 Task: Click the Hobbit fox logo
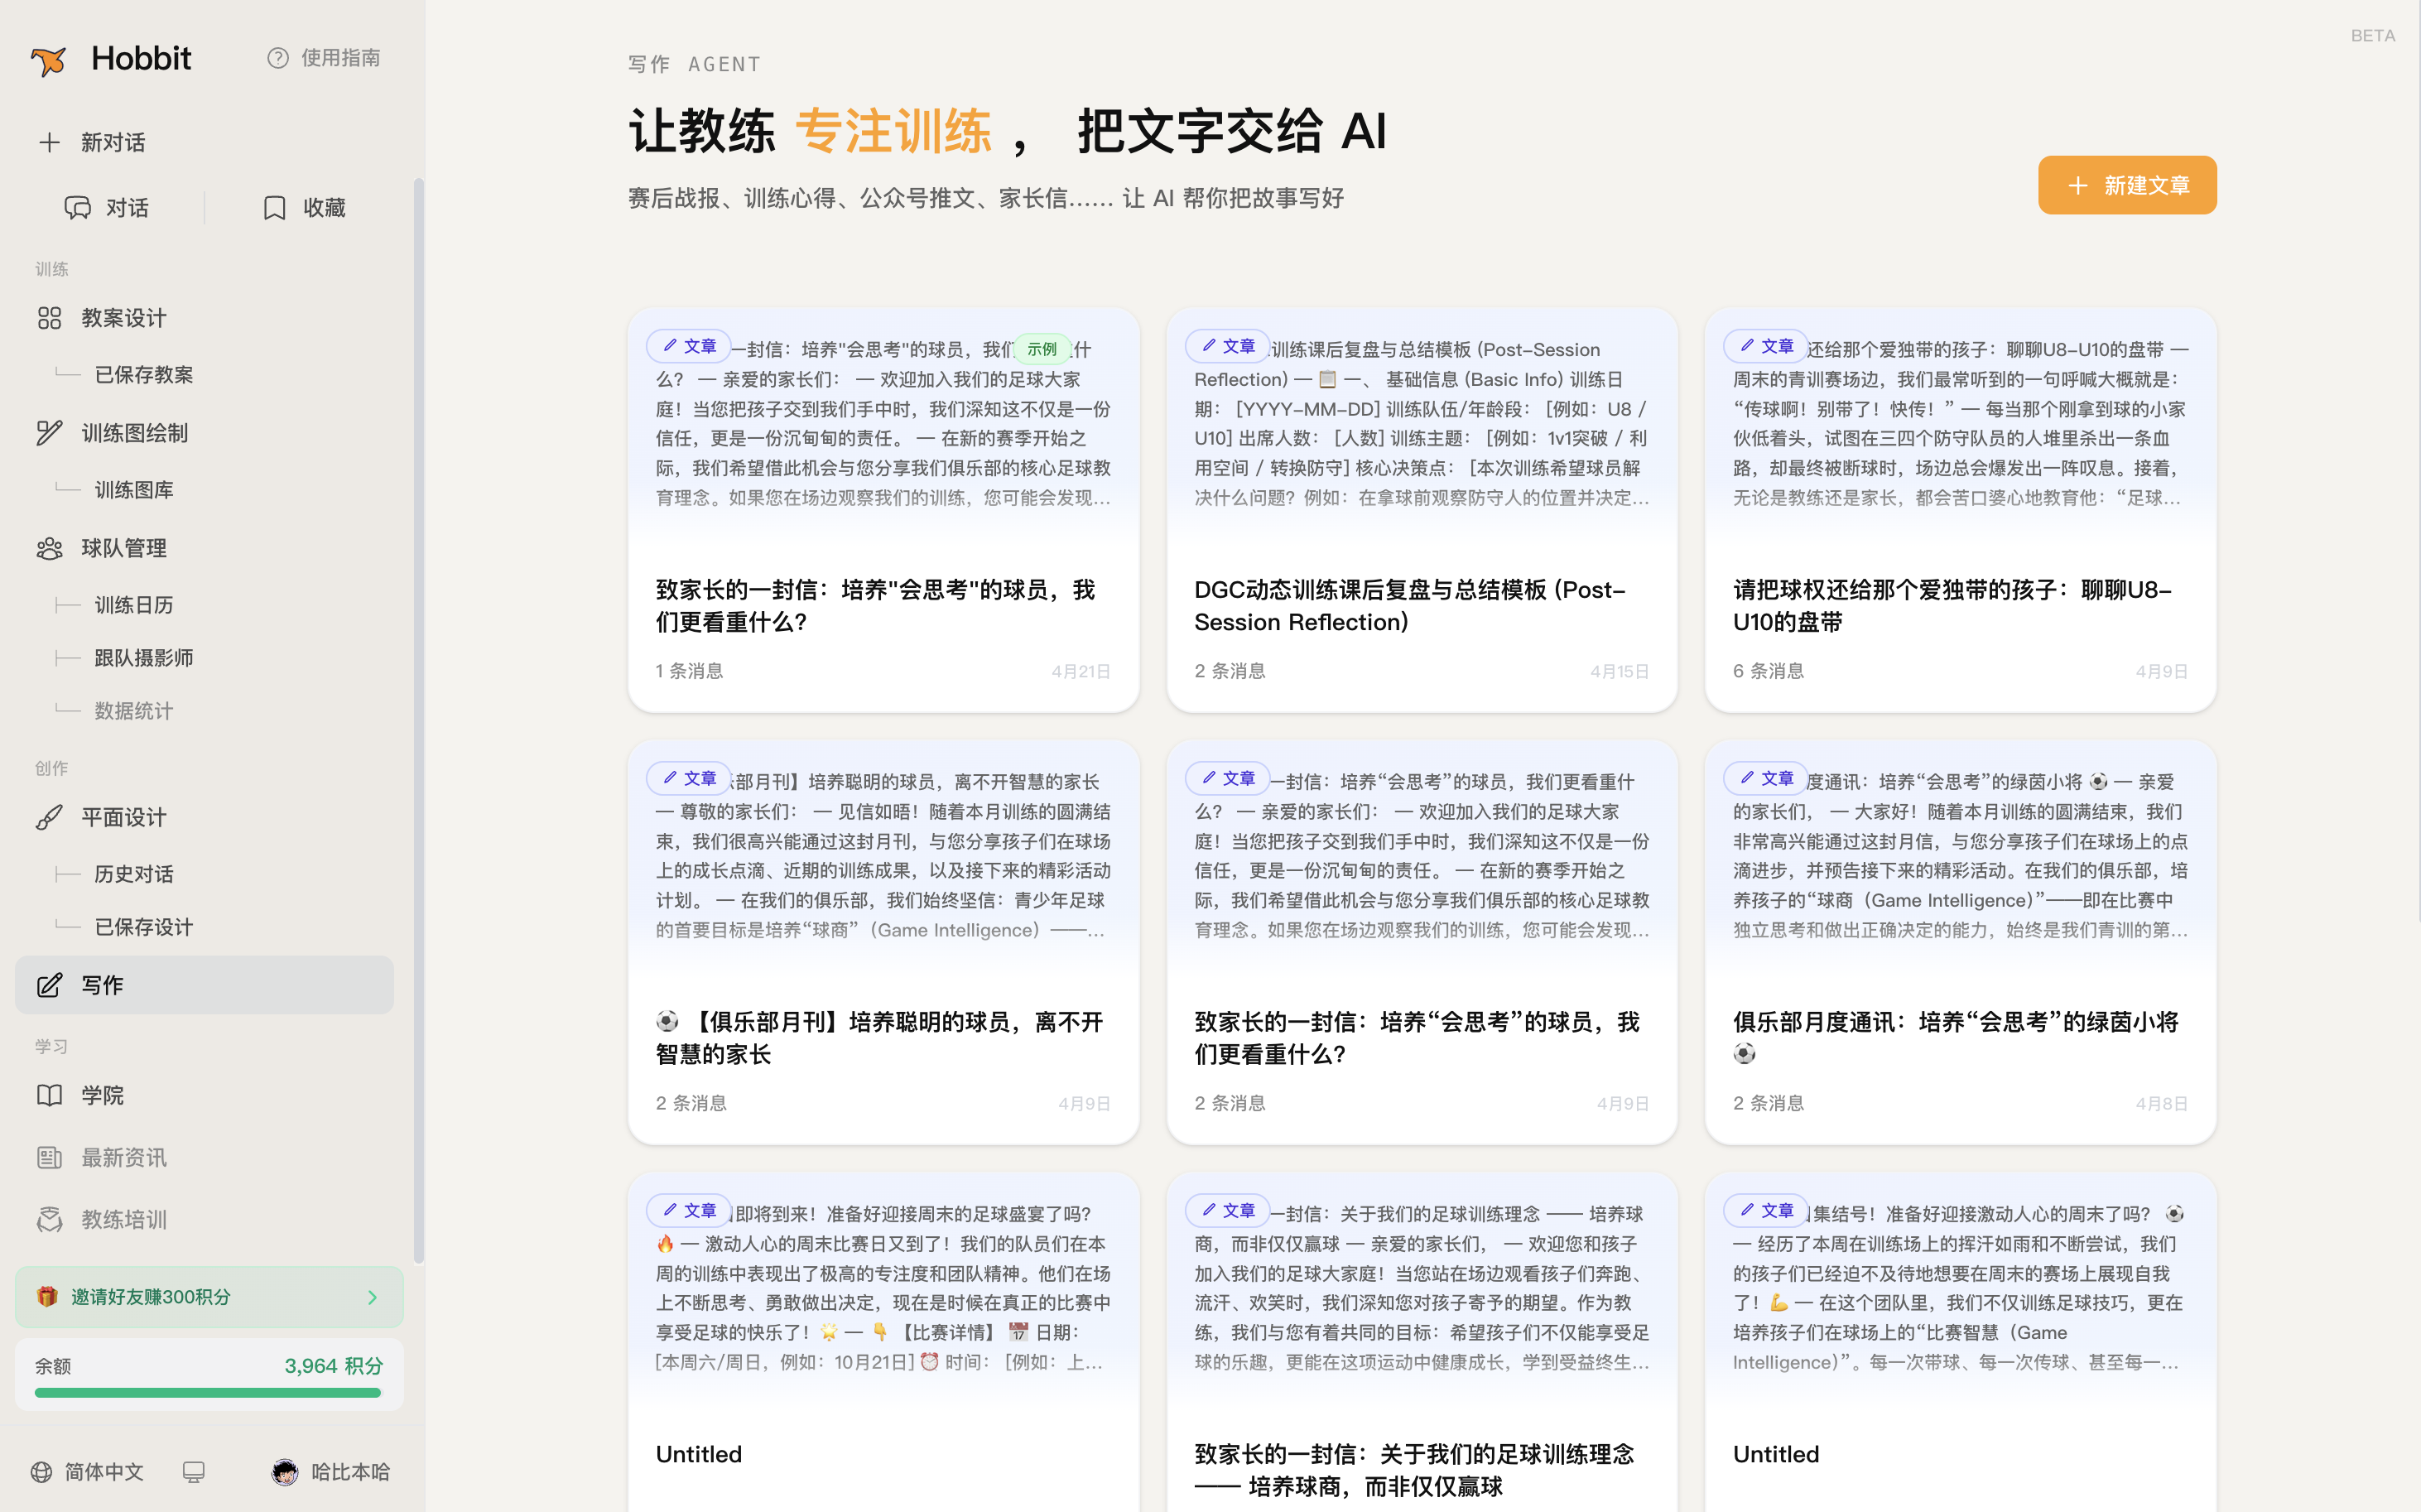pos(48,58)
